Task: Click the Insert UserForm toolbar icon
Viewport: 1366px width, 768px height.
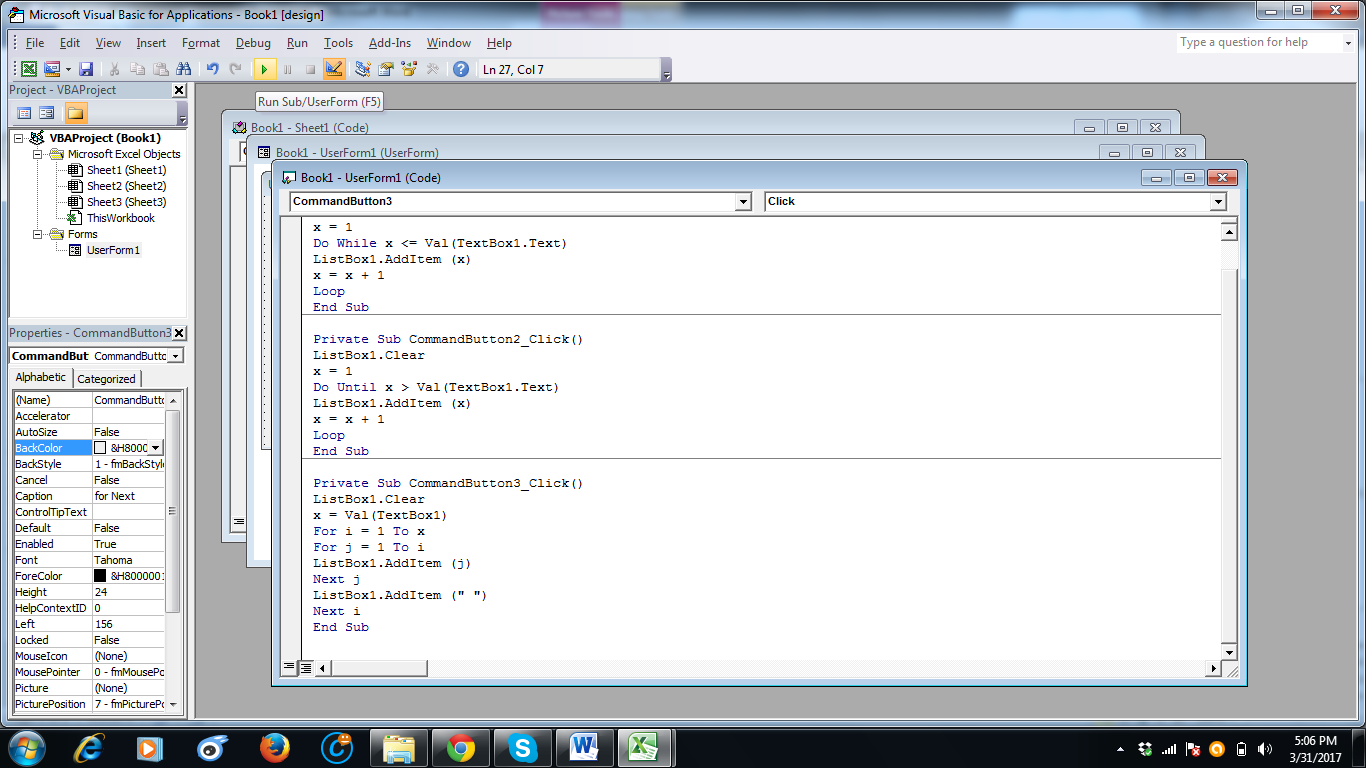Action: 51,69
